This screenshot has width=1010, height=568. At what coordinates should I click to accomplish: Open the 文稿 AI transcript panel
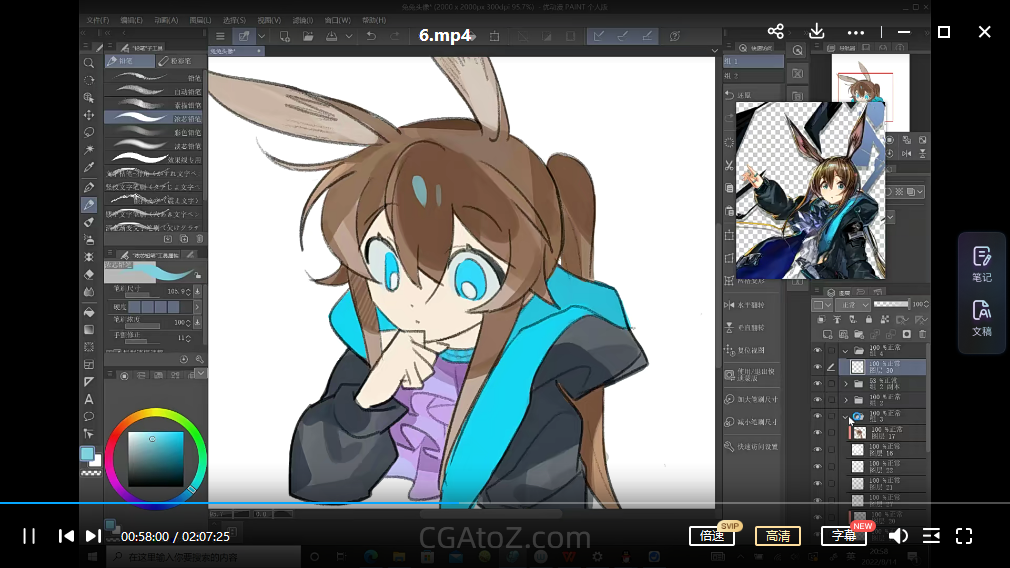pos(981,317)
